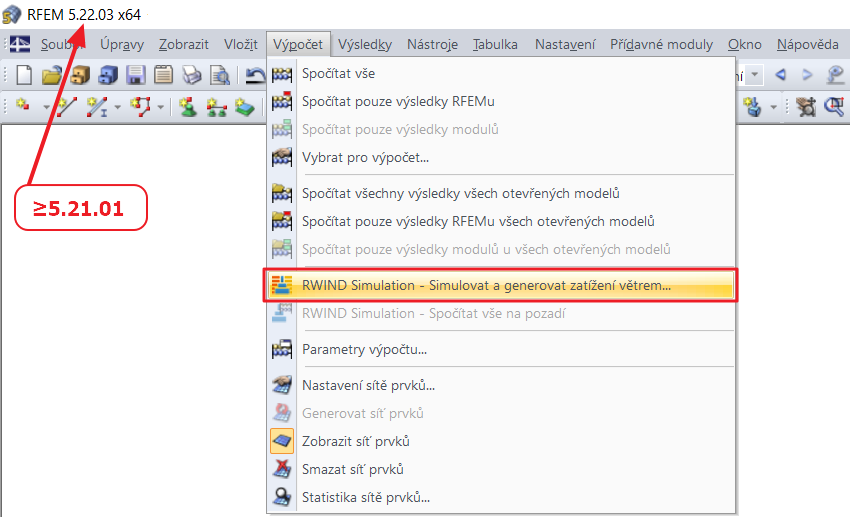The width and height of the screenshot is (850, 517).
Task: Open the Soubor menu
Action: 62,44
